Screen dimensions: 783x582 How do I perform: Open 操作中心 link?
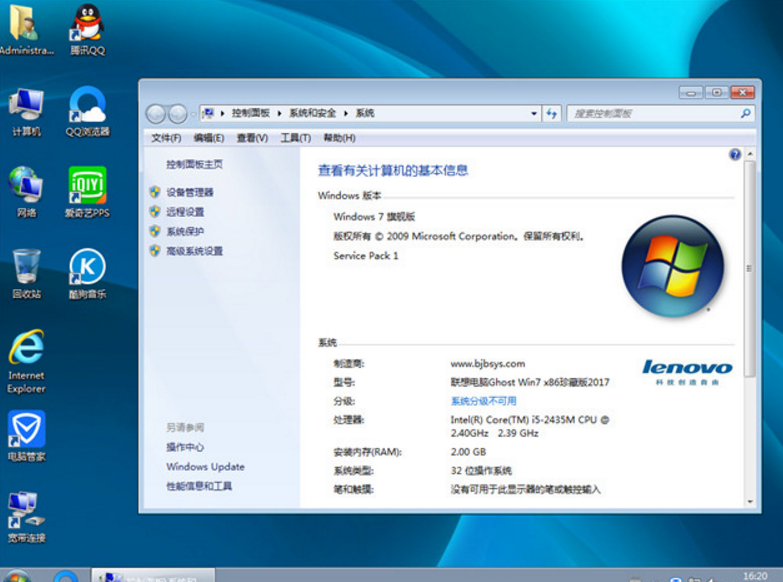point(185,447)
